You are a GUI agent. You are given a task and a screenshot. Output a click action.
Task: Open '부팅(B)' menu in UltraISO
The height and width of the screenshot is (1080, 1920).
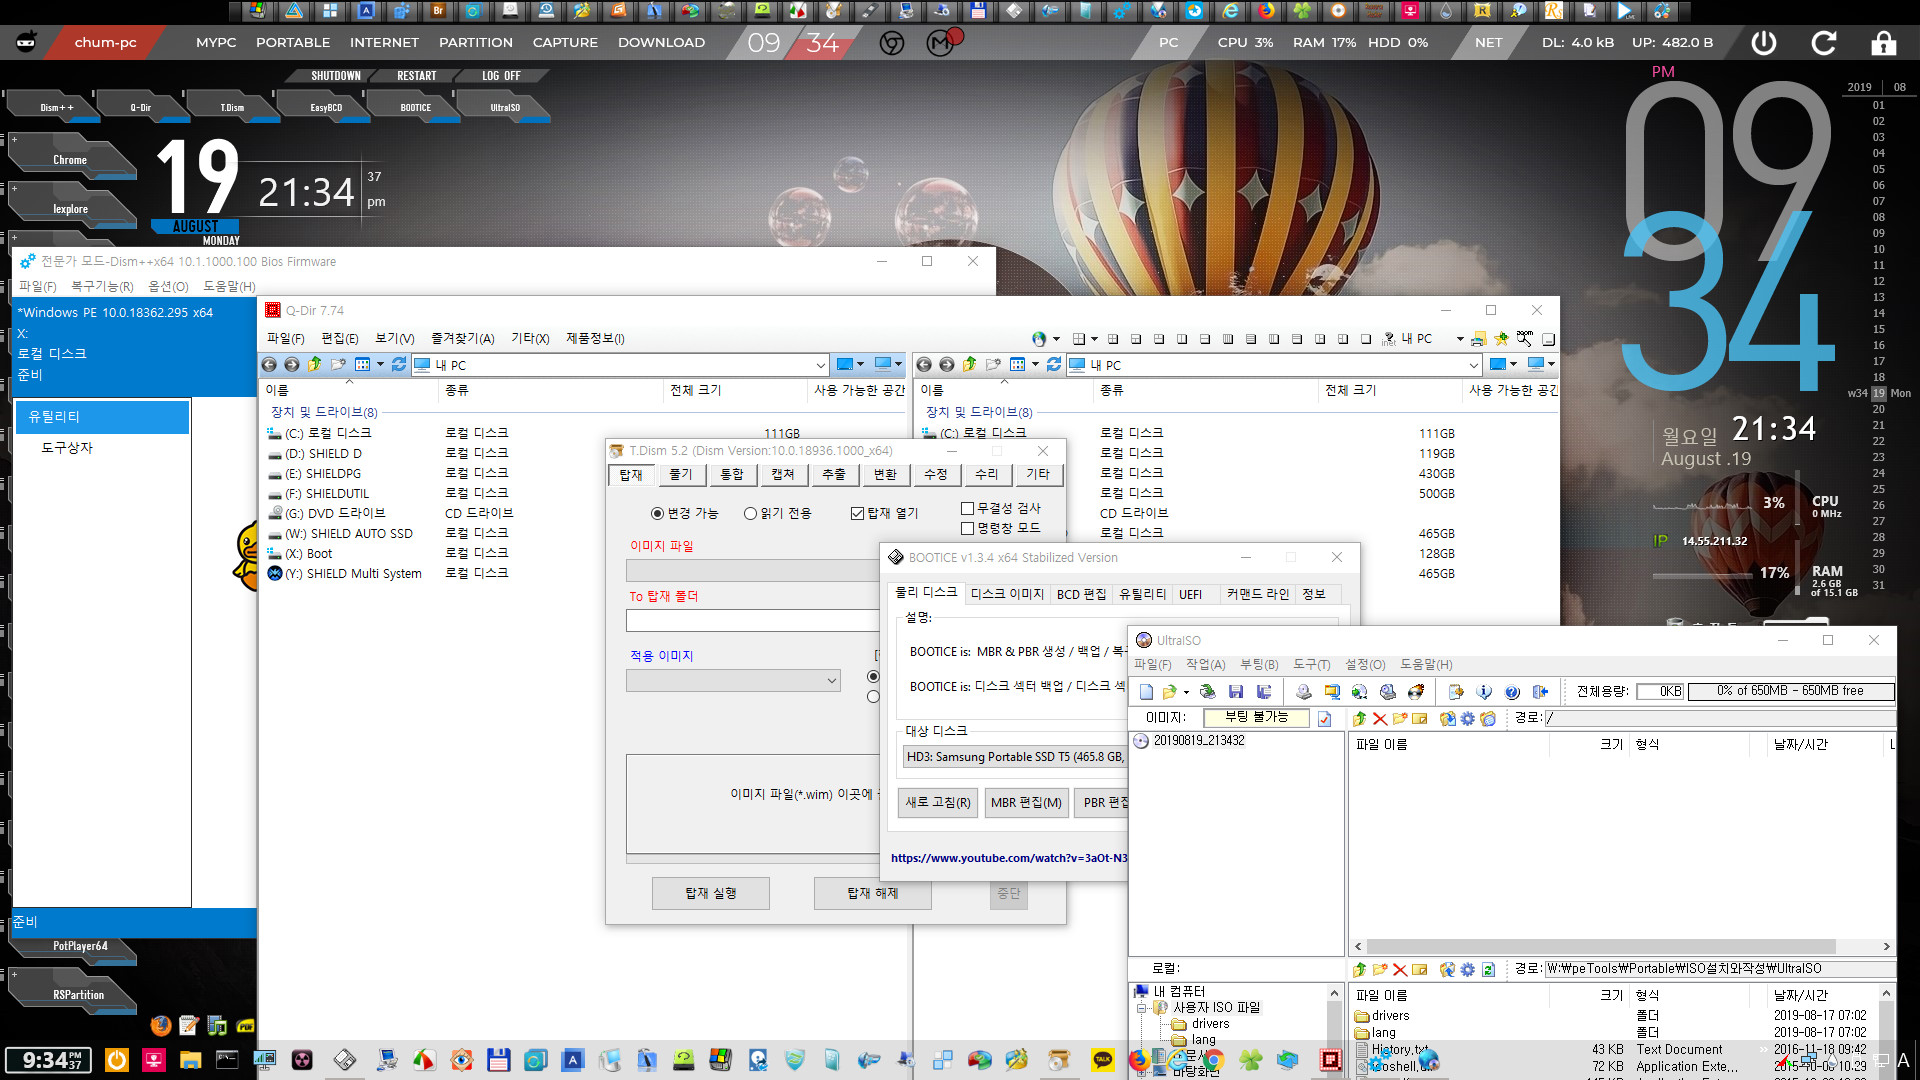click(1259, 665)
